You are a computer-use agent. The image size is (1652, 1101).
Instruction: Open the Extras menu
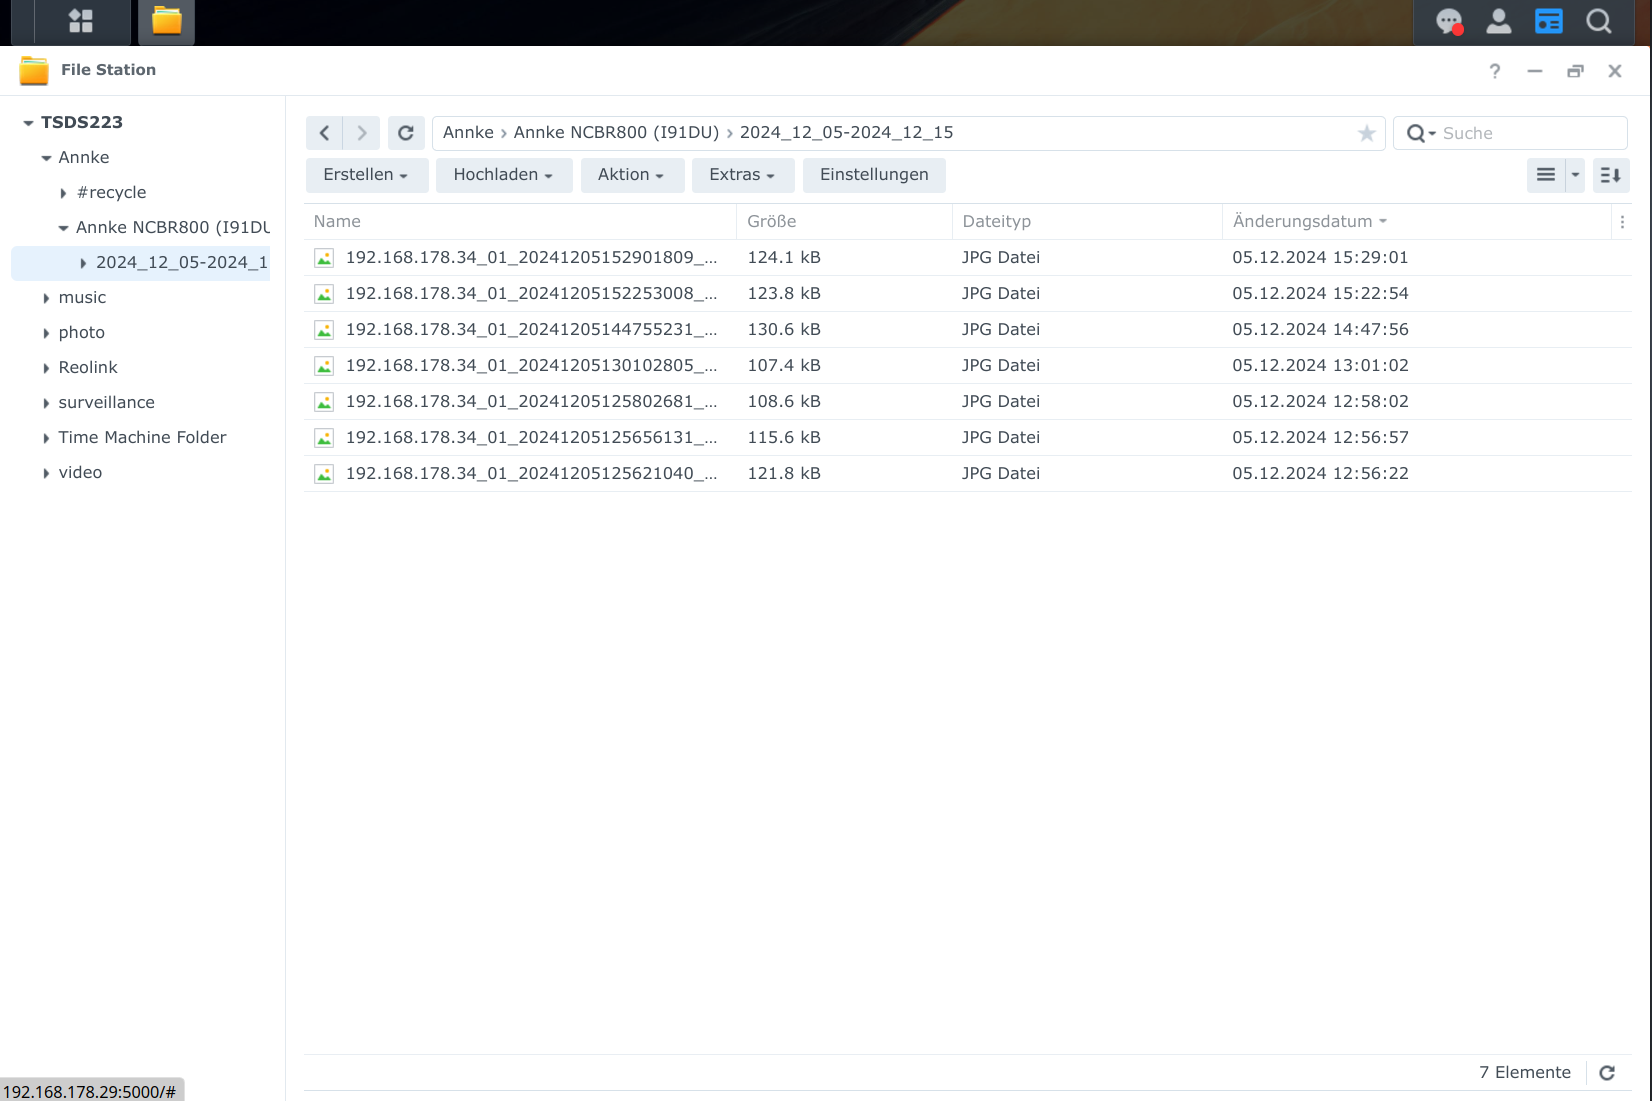tap(742, 175)
